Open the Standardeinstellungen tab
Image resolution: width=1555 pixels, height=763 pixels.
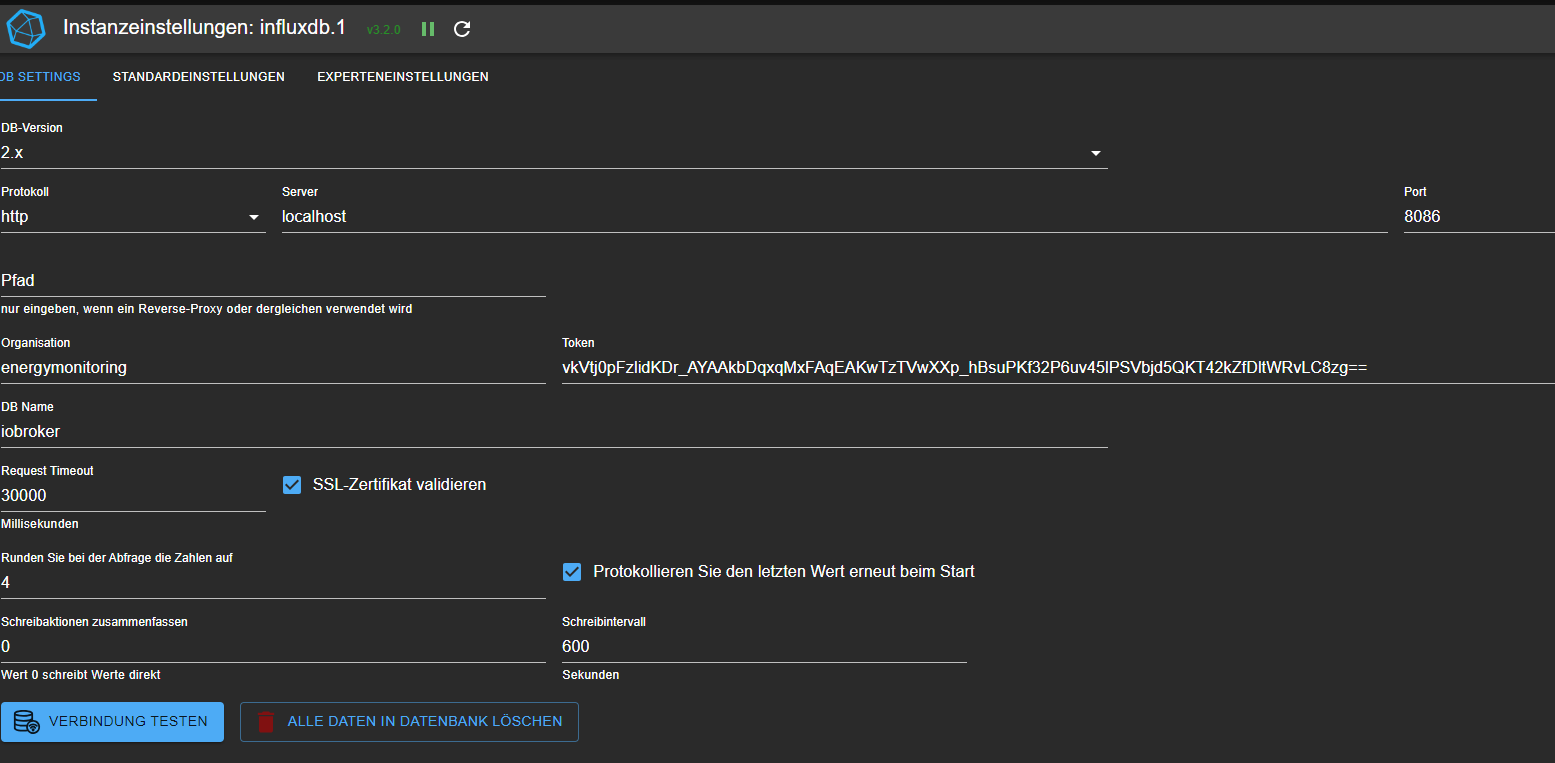[x=199, y=77]
